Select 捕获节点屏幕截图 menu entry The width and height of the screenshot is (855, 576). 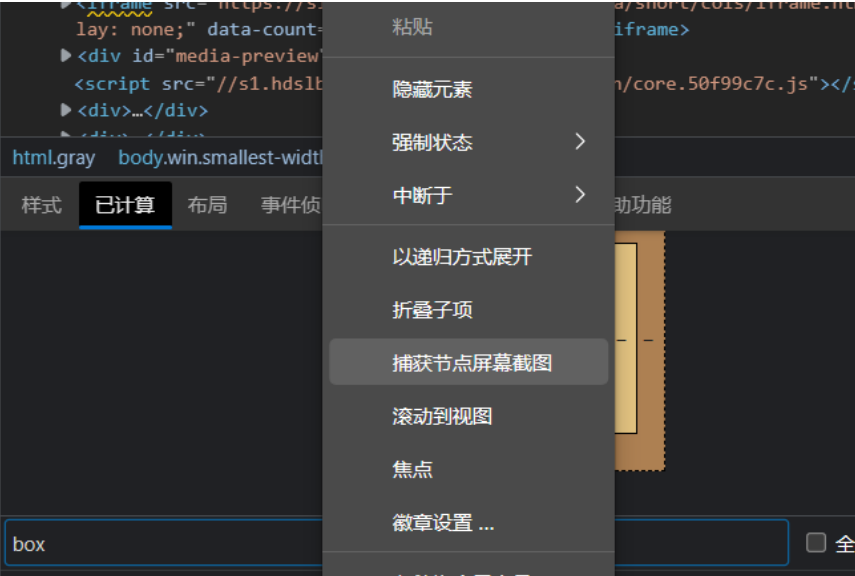click(x=468, y=362)
